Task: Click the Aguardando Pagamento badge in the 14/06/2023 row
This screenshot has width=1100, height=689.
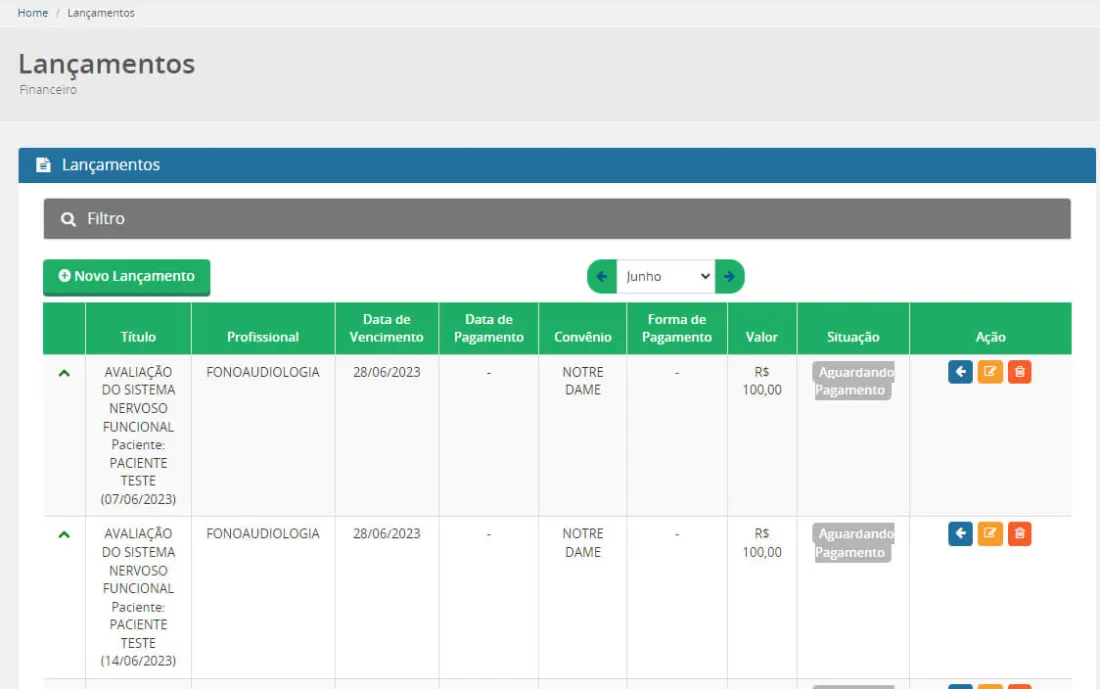Action: pyautogui.click(x=854, y=543)
